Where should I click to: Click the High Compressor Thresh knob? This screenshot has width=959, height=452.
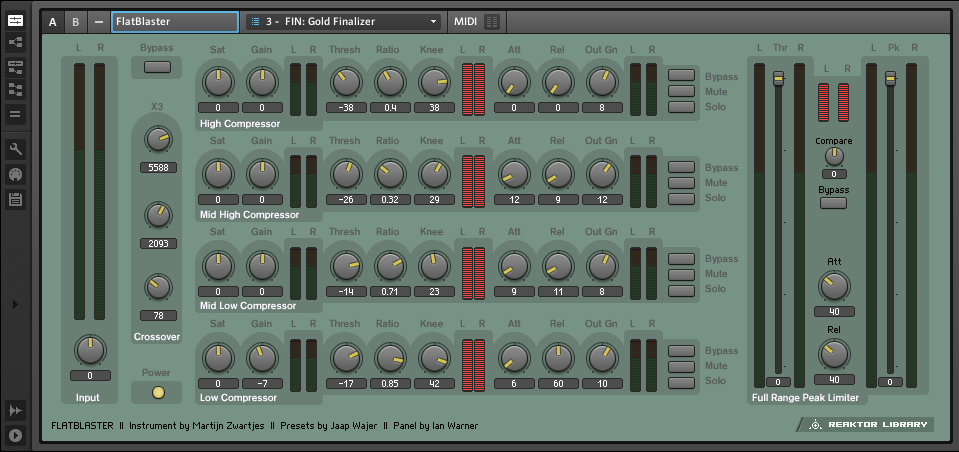[346, 82]
